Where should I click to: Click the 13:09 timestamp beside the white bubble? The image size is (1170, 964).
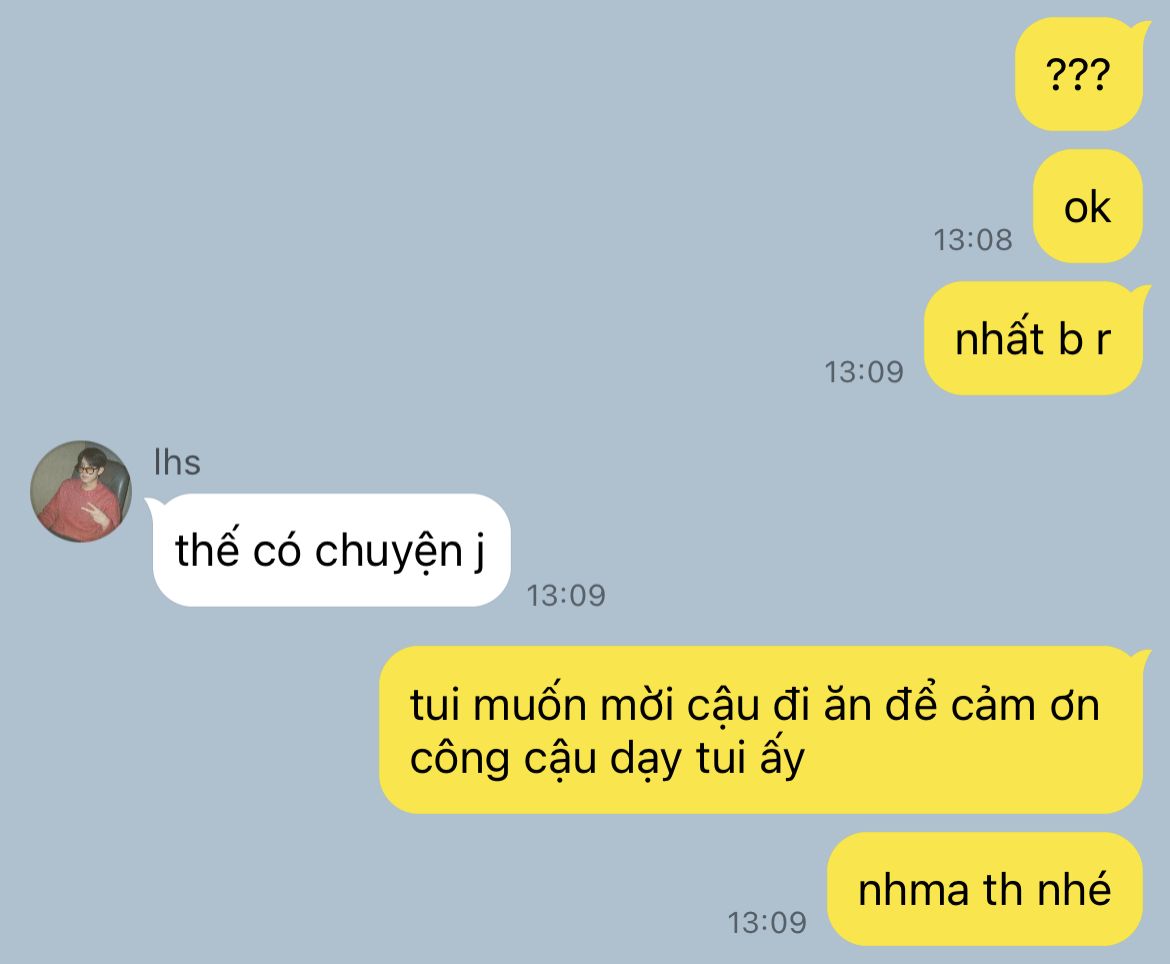click(566, 595)
